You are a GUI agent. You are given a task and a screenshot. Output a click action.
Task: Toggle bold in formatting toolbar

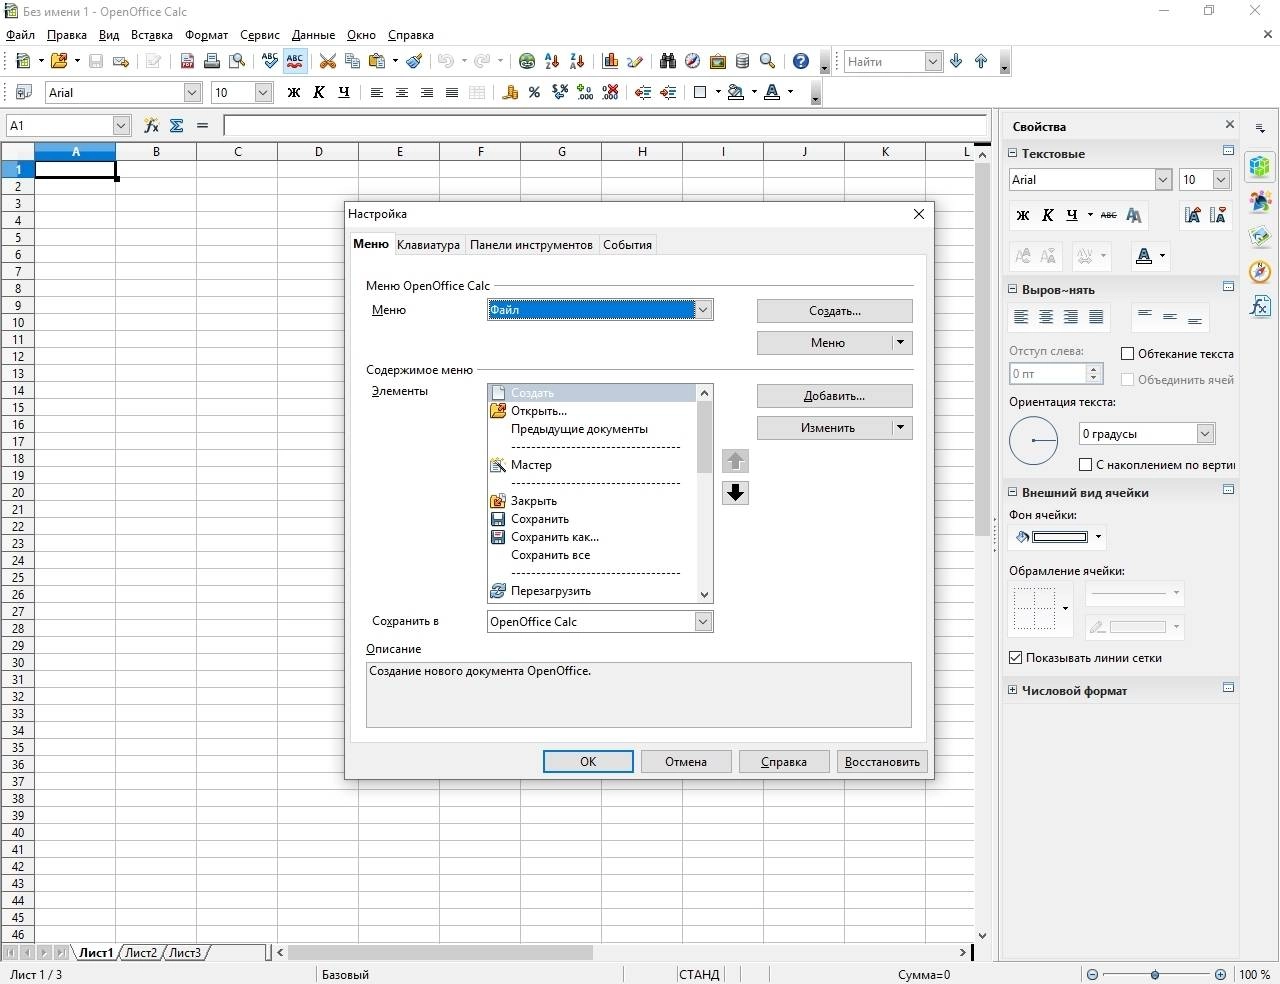[293, 92]
